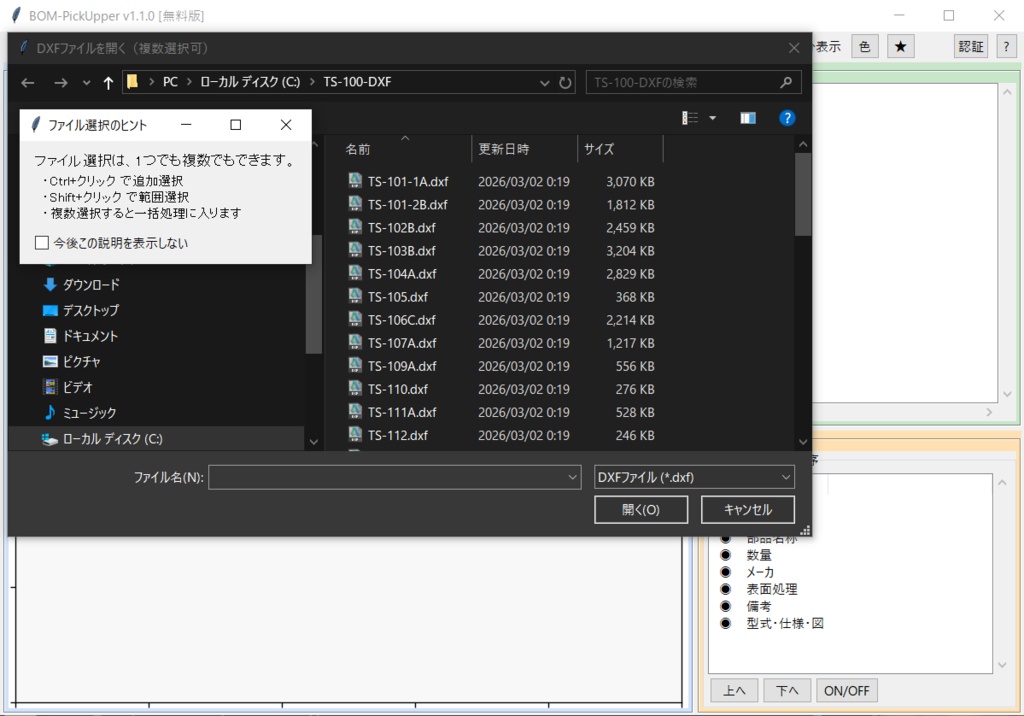Open the file name combo box dropdown
Screen dimensions: 1024x716
[x=573, y=478]
